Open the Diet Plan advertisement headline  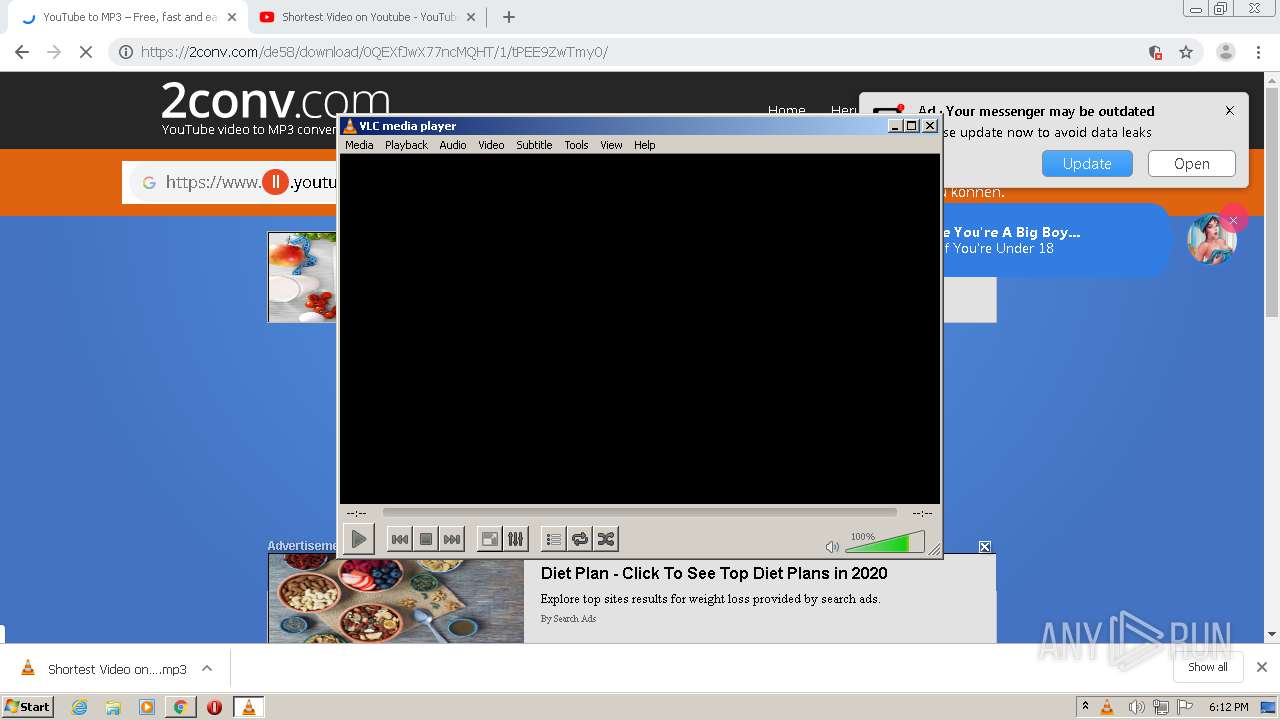pos(714,573)
